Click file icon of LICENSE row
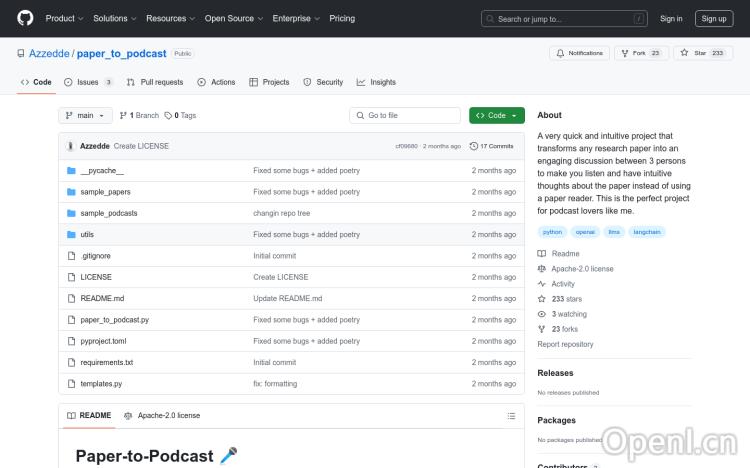750x468 pixels. pyautogui.click(x=71, y=277)
